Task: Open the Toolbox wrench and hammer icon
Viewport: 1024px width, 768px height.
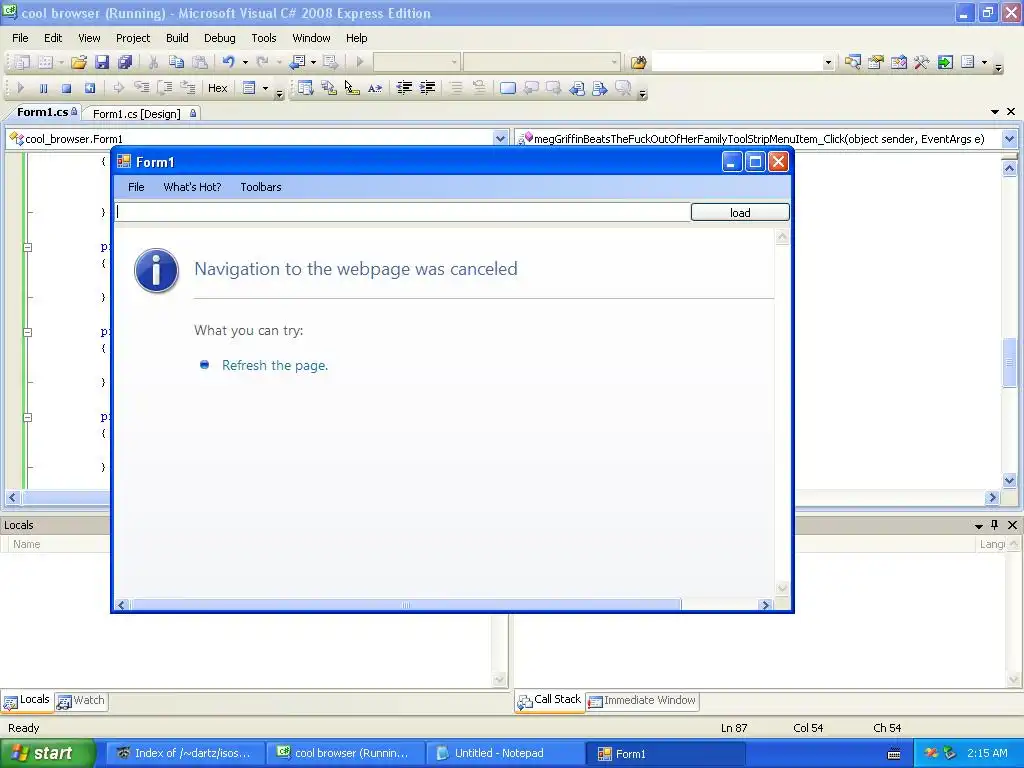Action: (921, 62)
